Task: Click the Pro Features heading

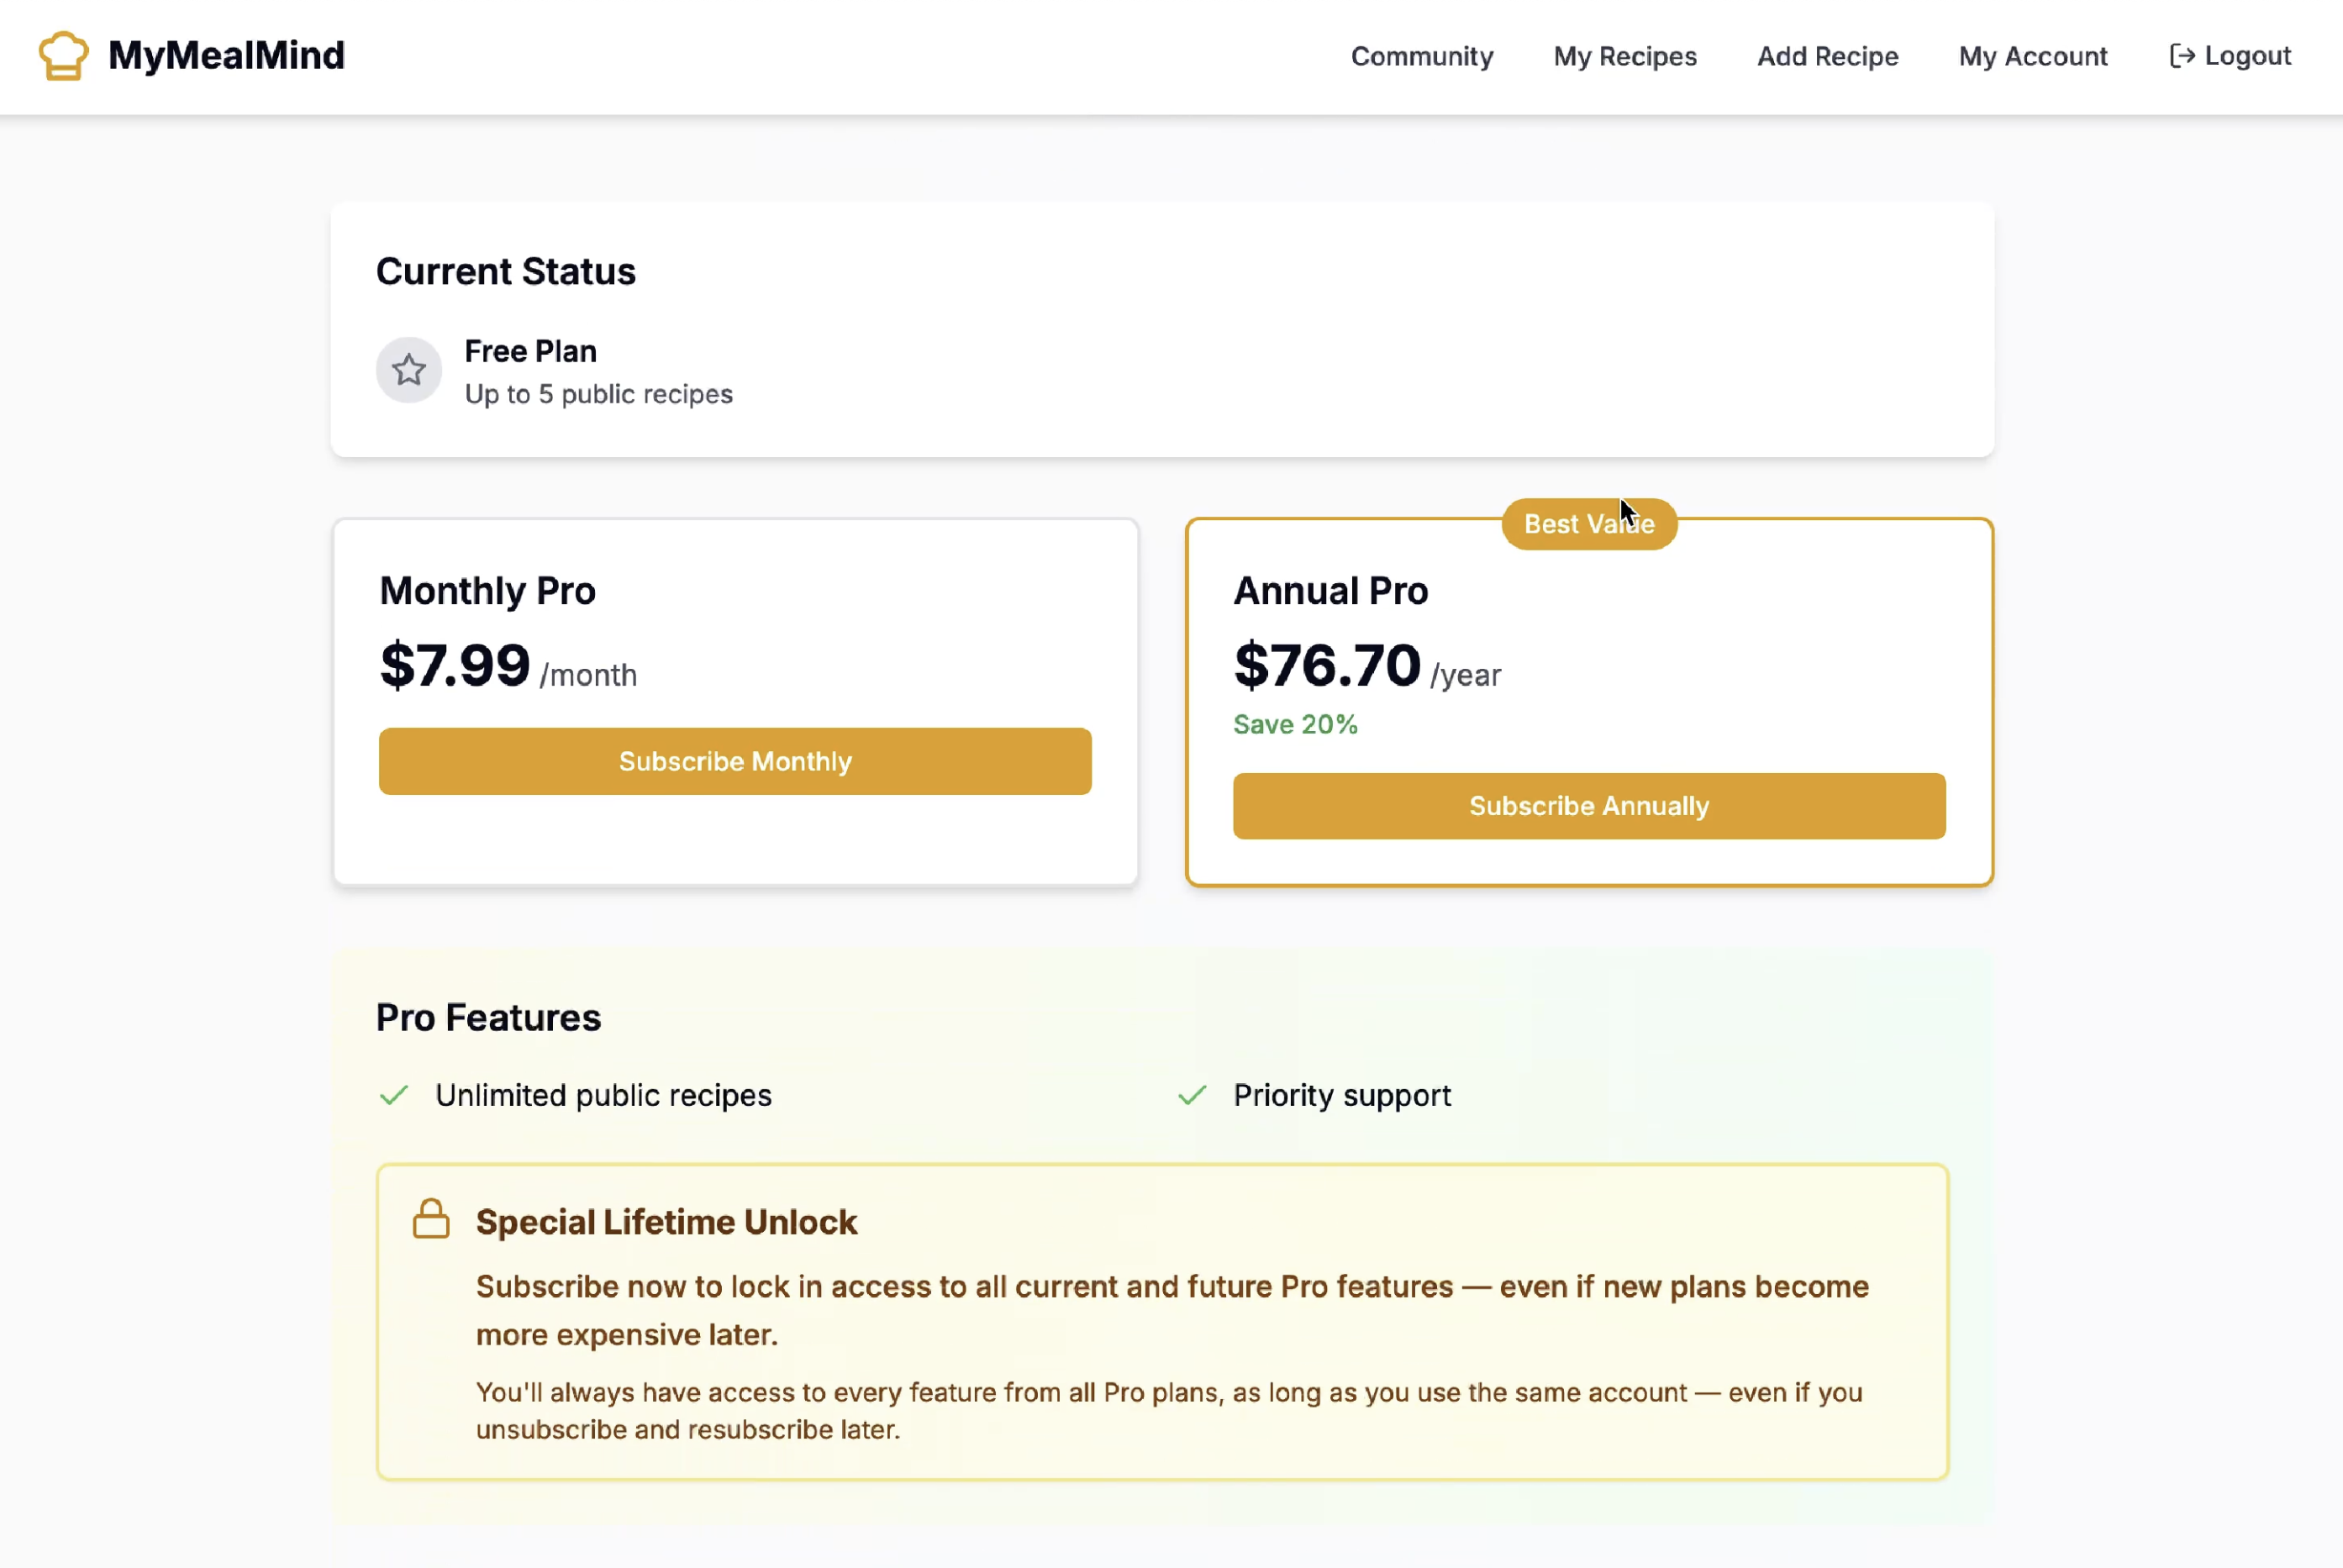Action: click(x=488, y=1018)
